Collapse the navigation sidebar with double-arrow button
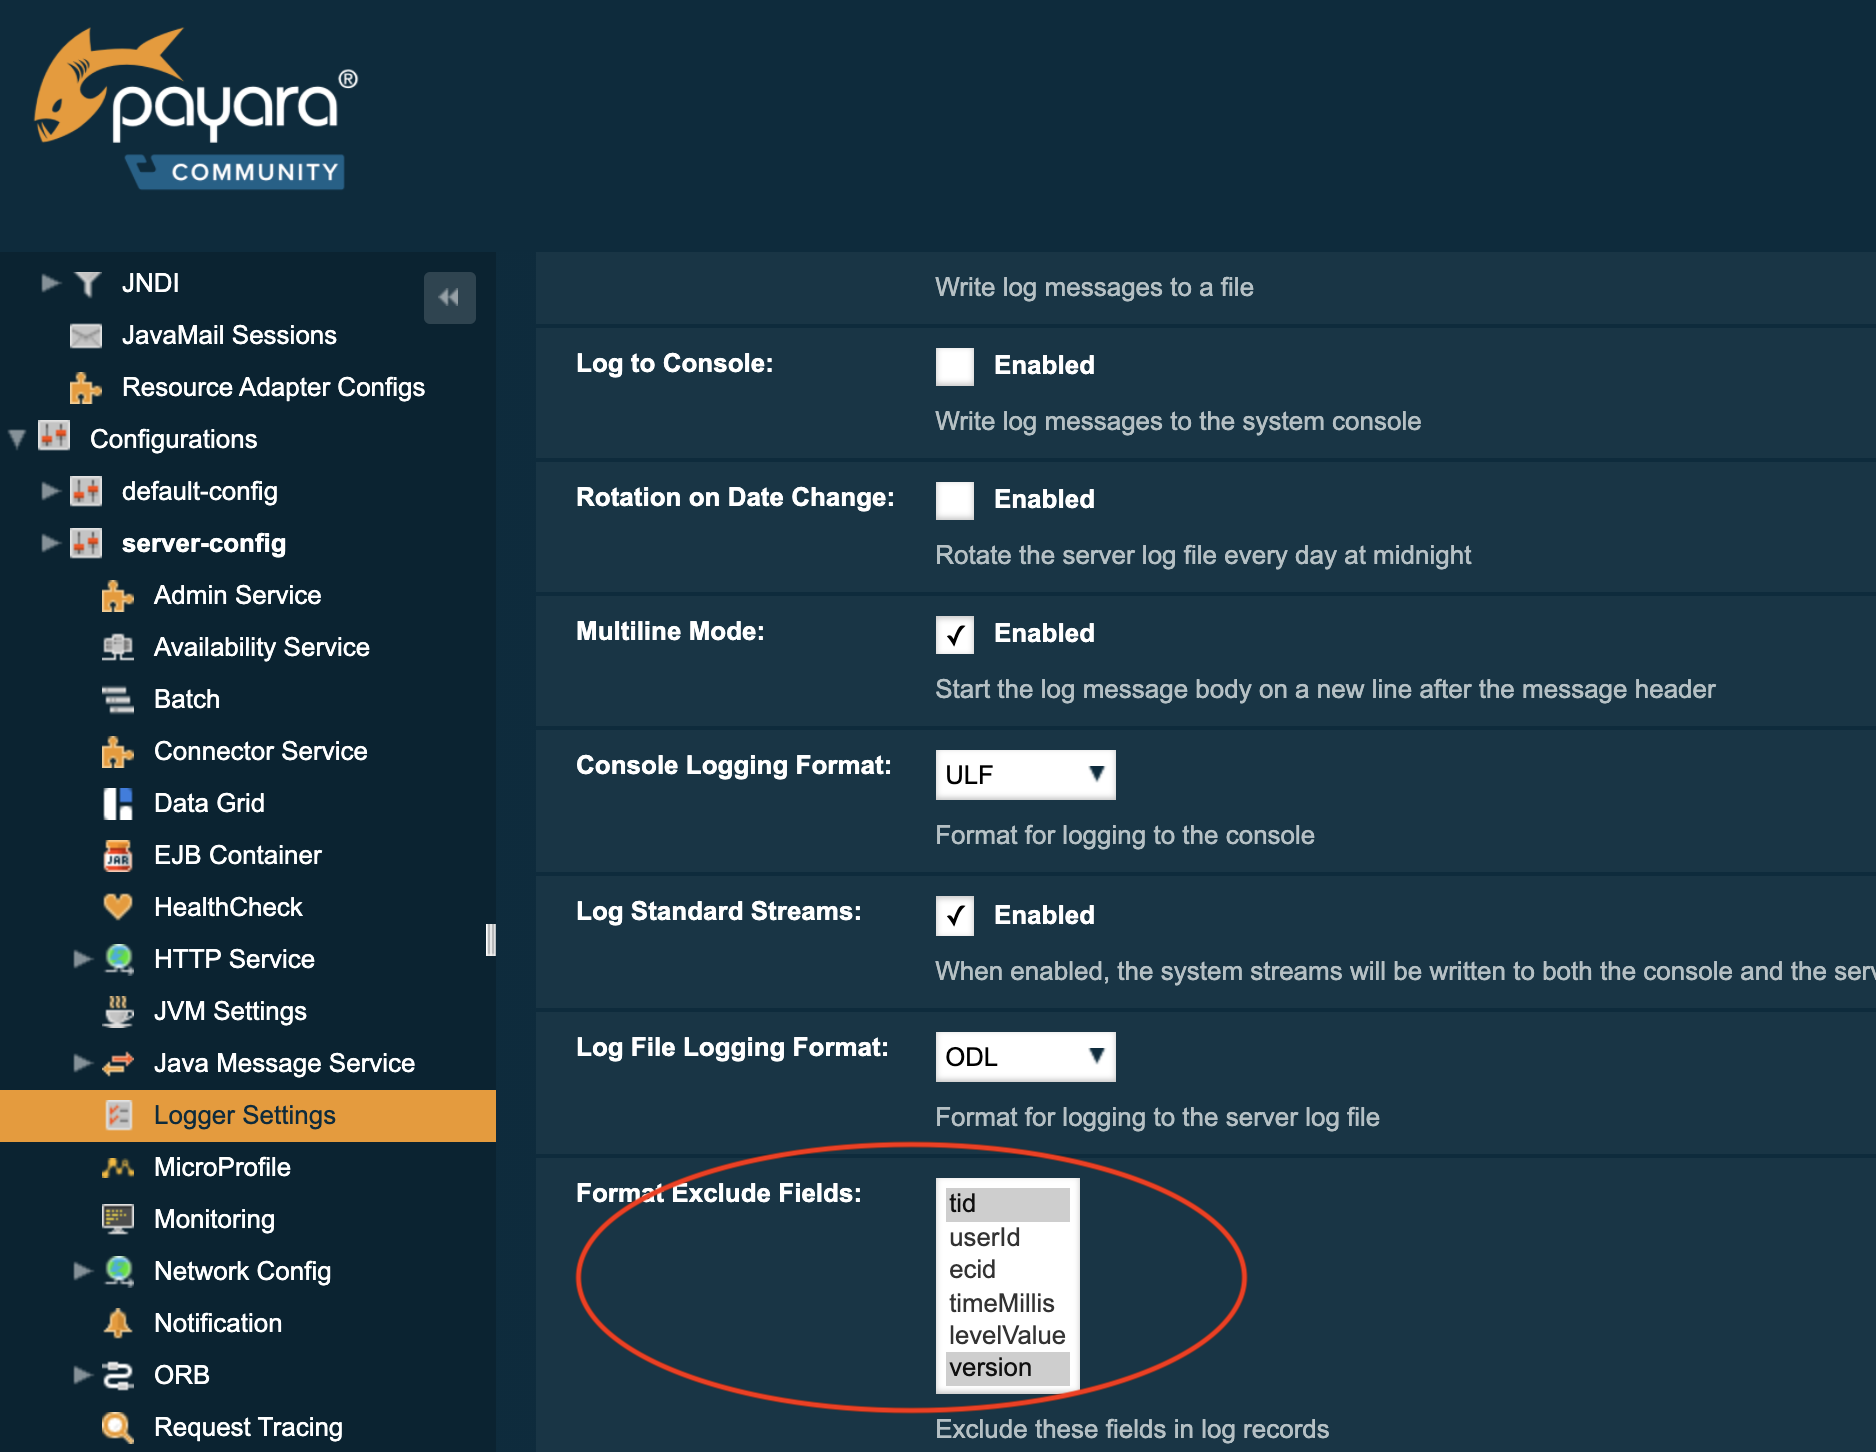The height and width of the screenshot is (1452, 1876). [x=450, y=298]
